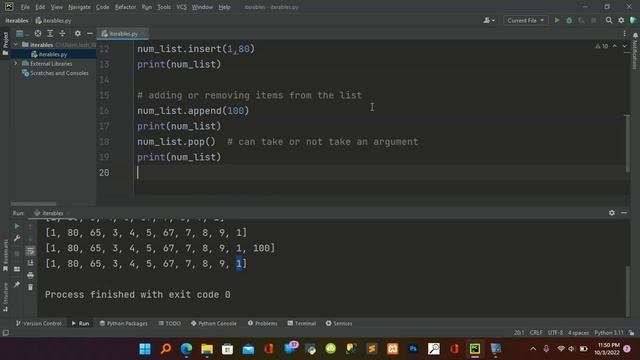
Task: Click the warnings count indicator showing 10
Action: click(x=602, y=46)
